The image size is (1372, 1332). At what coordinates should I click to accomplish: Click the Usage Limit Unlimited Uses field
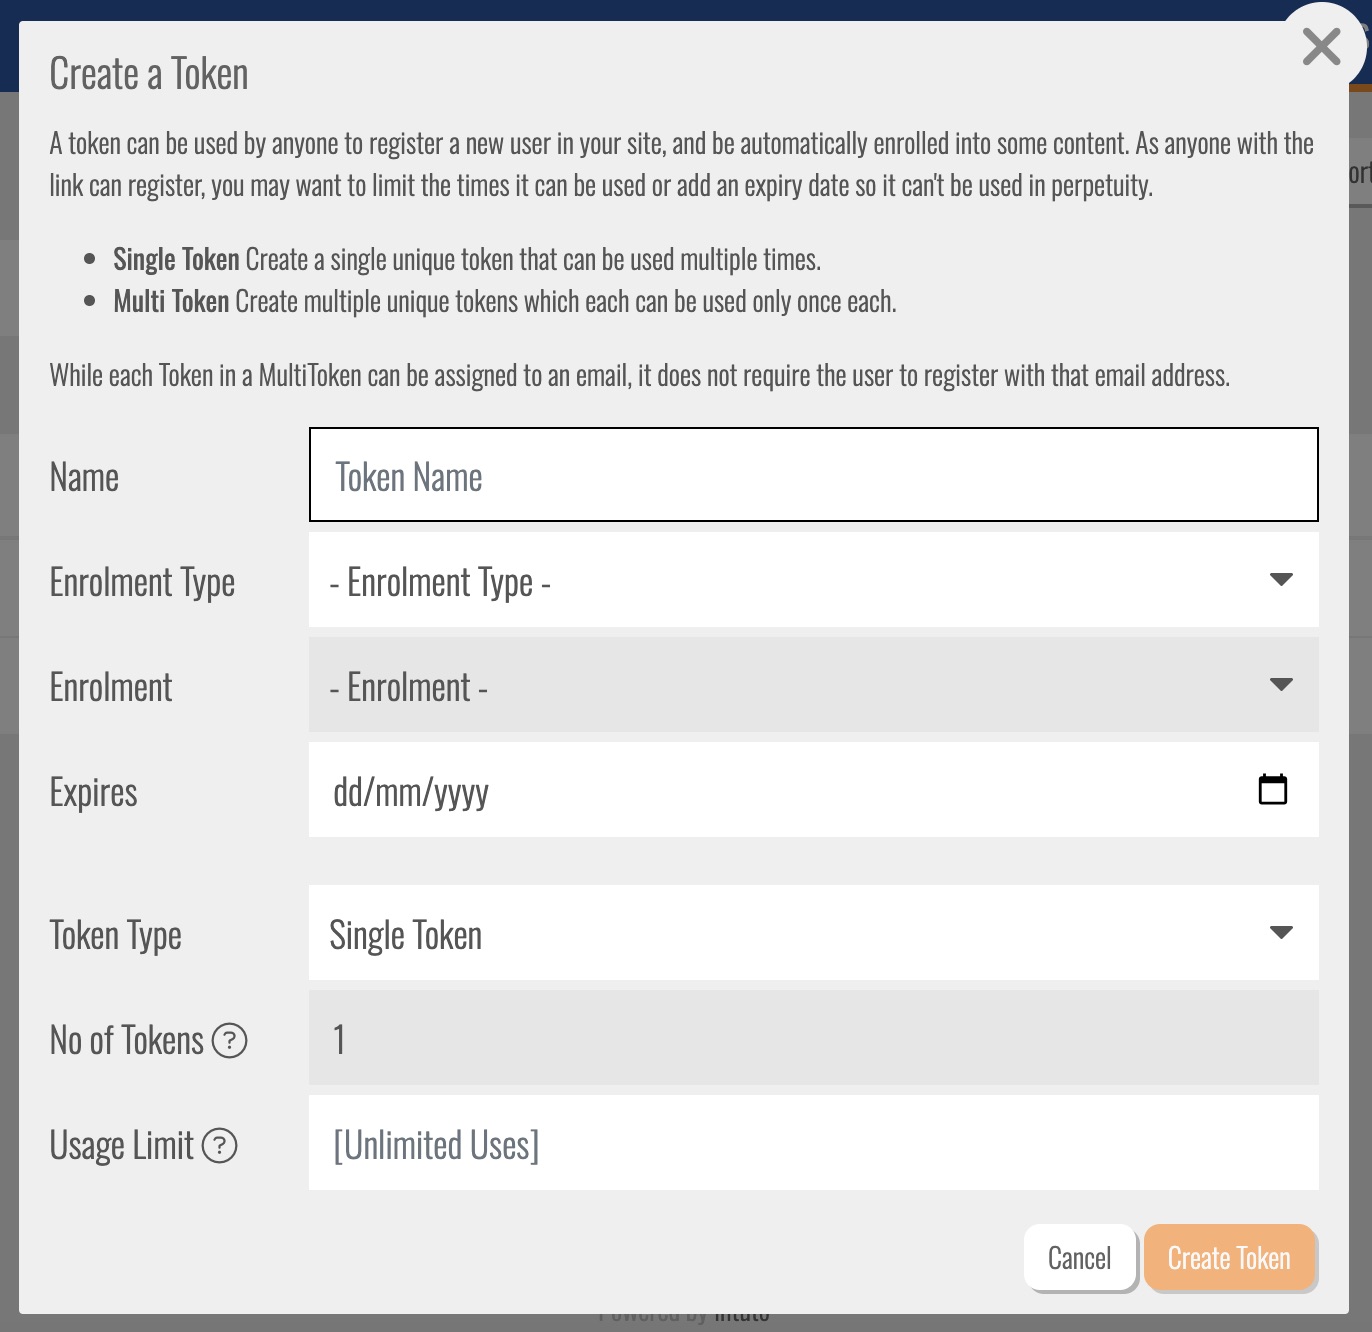[812, 1143]
